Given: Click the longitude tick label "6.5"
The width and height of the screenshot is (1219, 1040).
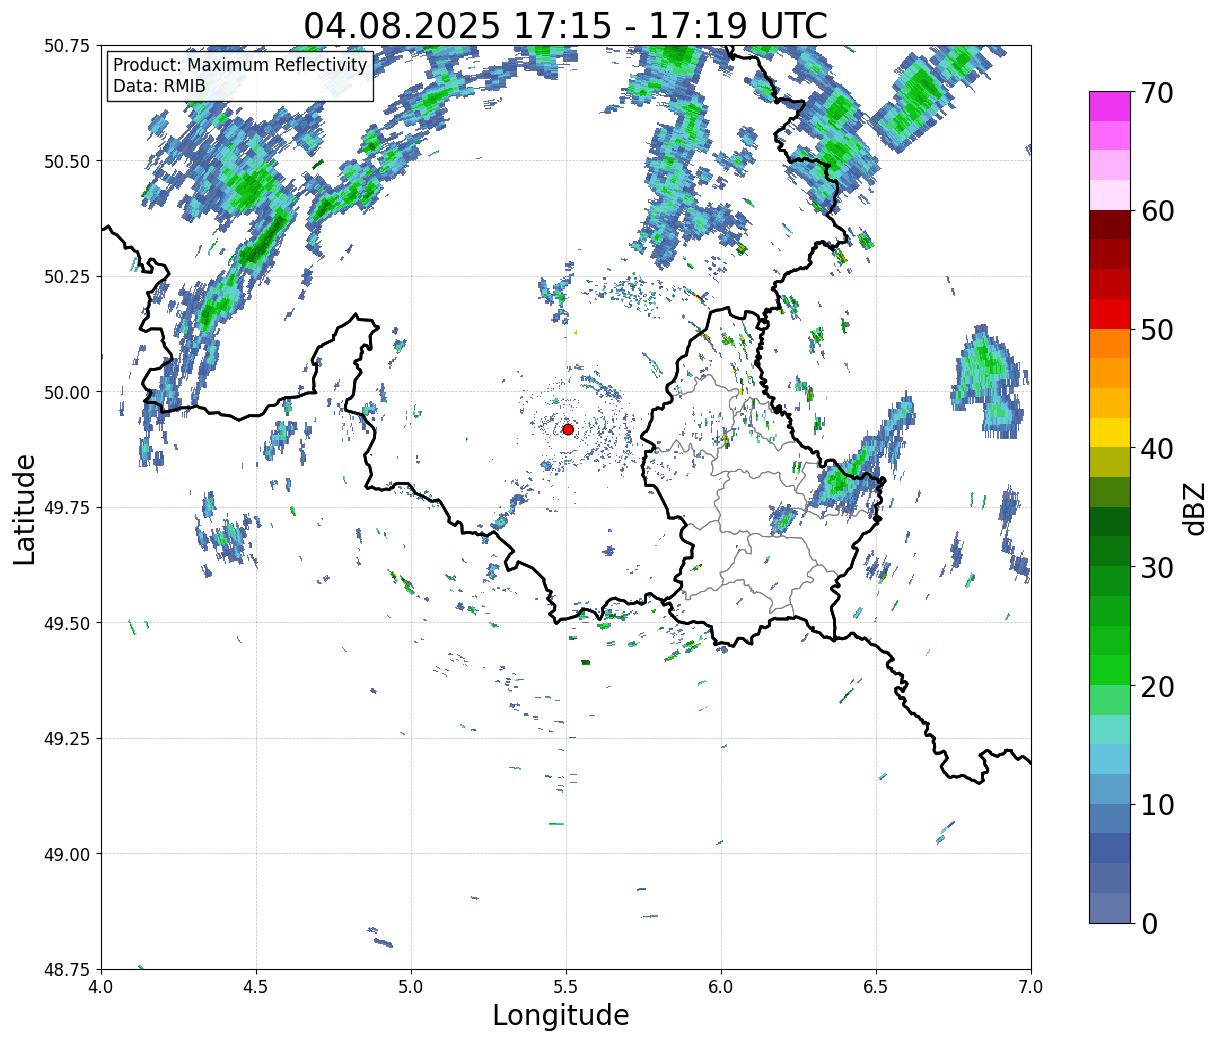Looking at the screenshot, I should click(x=876, y=986).
